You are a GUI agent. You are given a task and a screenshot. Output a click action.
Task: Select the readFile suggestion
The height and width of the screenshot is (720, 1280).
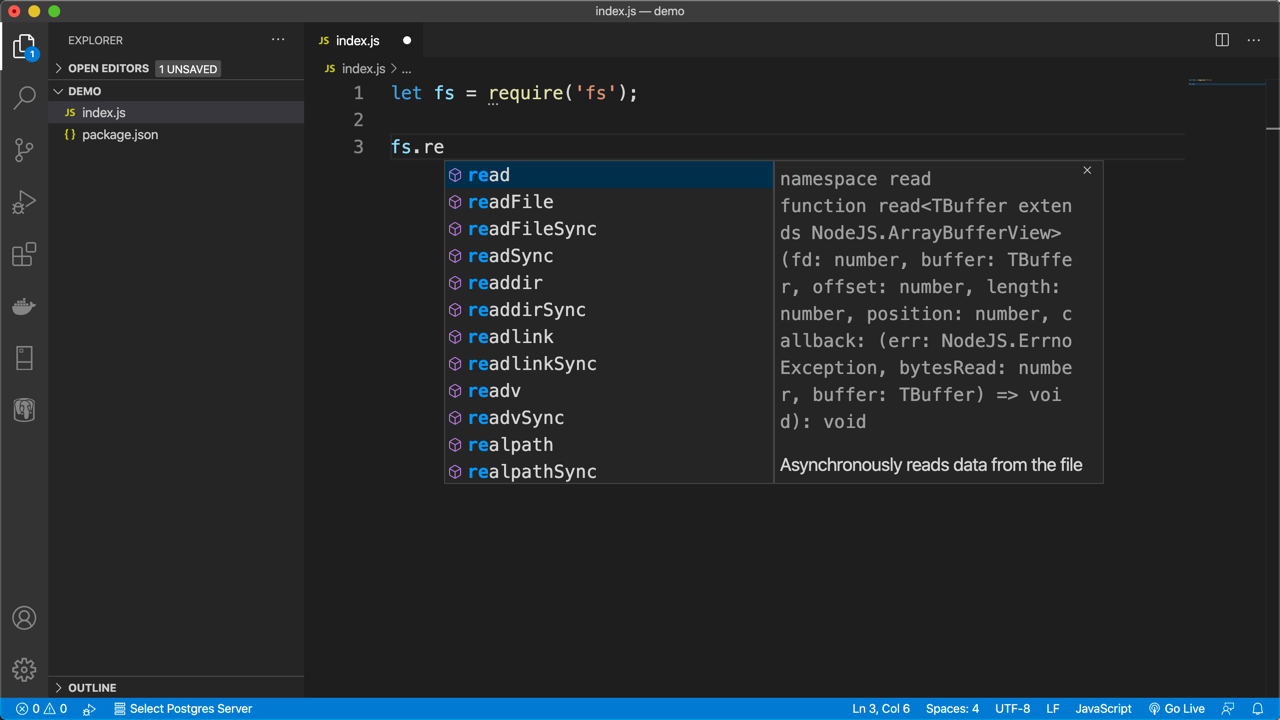[x=609, y=202]
